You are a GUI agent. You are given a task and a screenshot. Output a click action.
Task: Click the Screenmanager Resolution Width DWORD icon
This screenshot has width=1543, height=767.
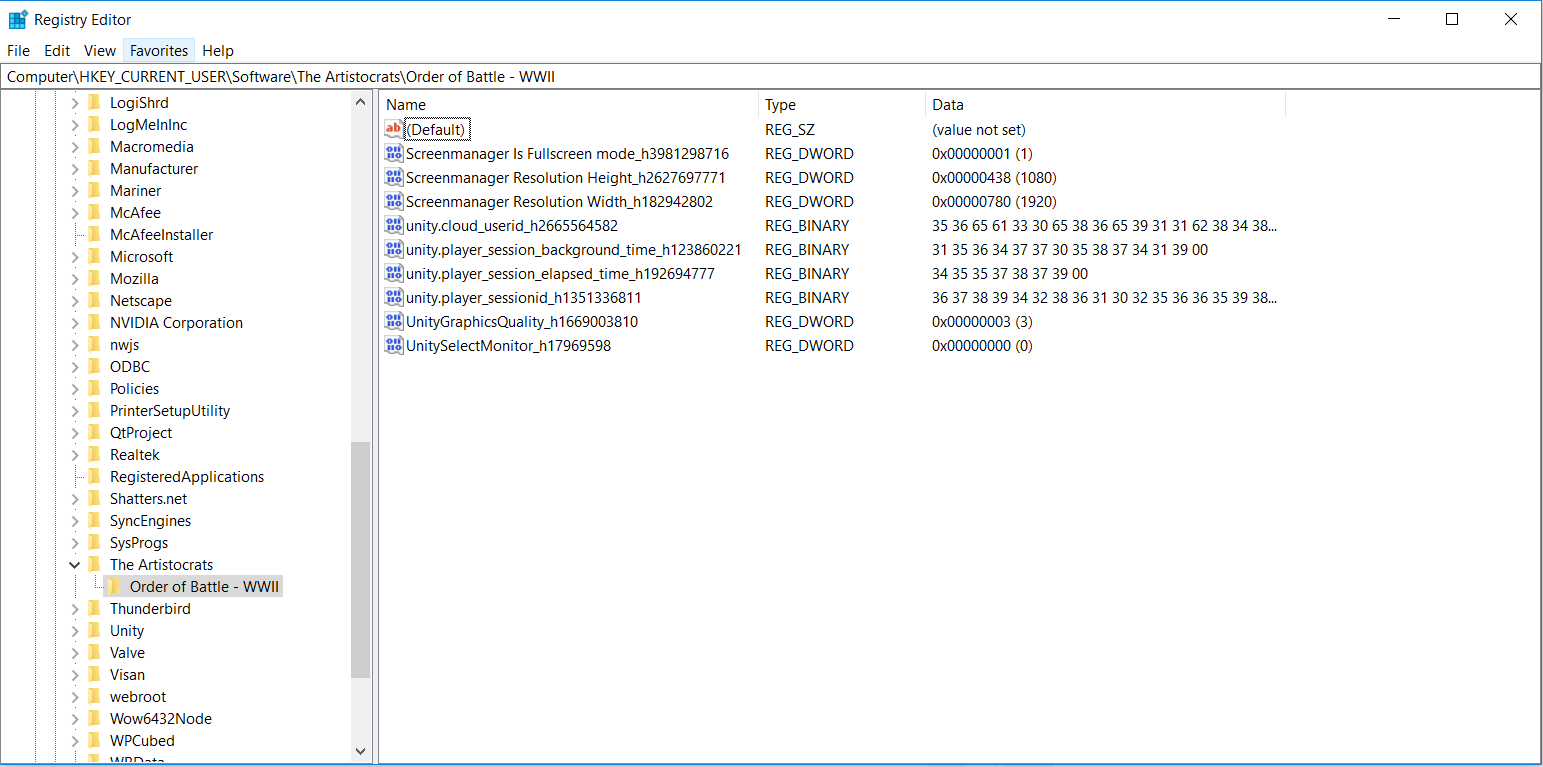click(x=393, y=201)
